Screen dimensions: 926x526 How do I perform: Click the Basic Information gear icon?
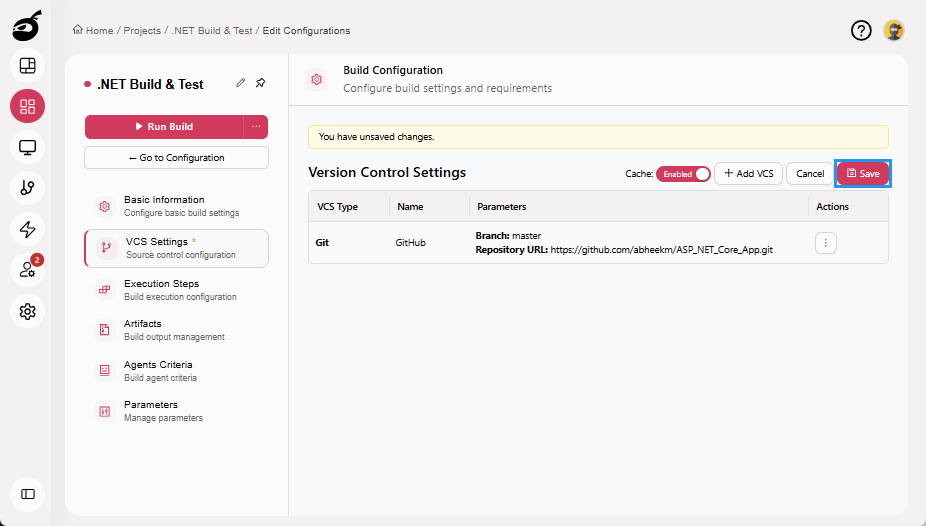(x=105, y=206)
